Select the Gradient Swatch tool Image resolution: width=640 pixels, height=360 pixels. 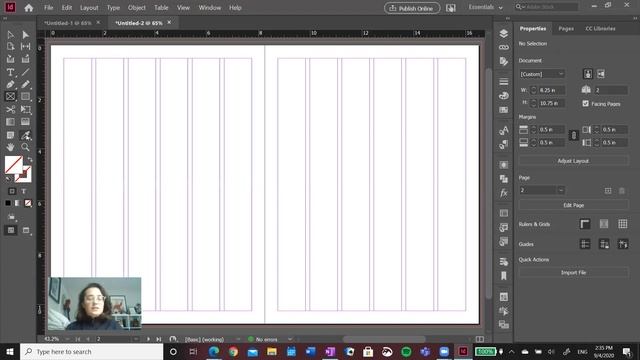[10, 122]
